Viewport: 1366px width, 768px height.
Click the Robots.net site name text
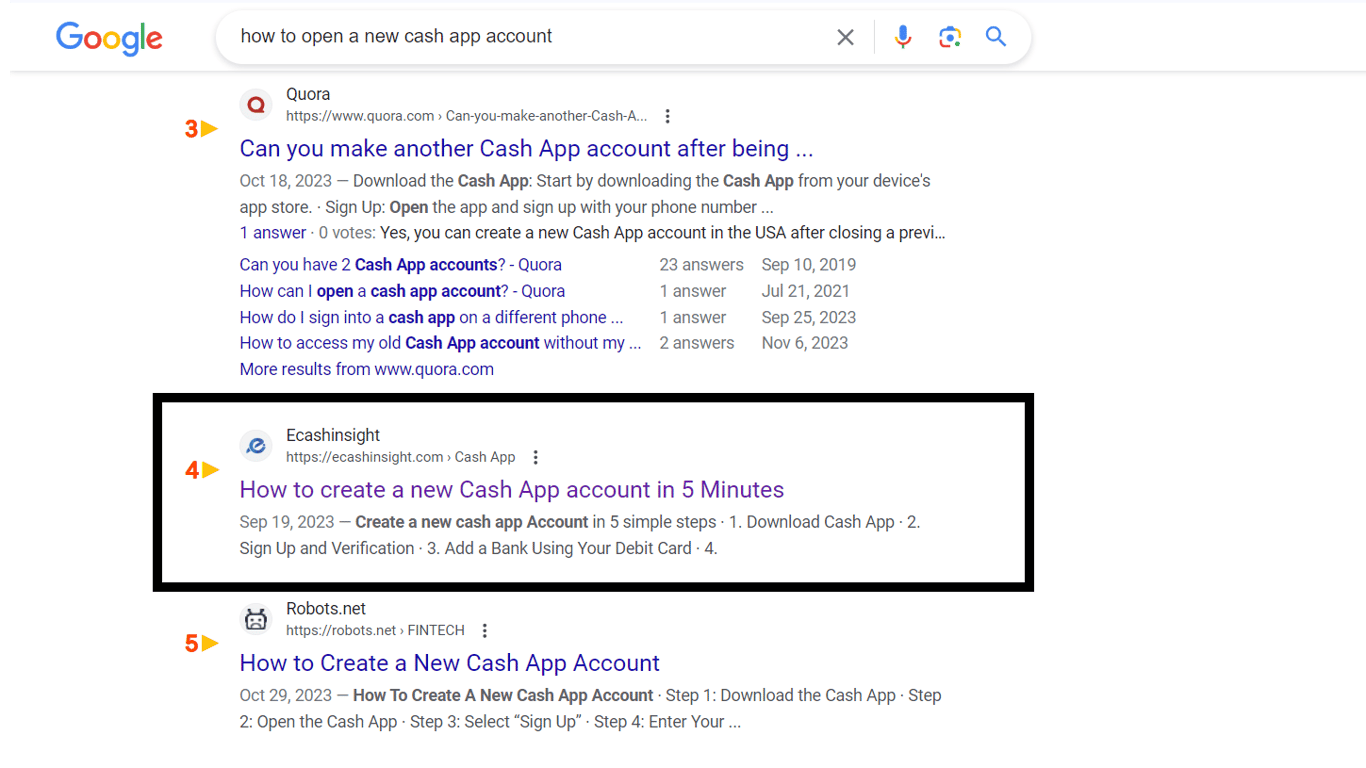(x=326, y=609)
